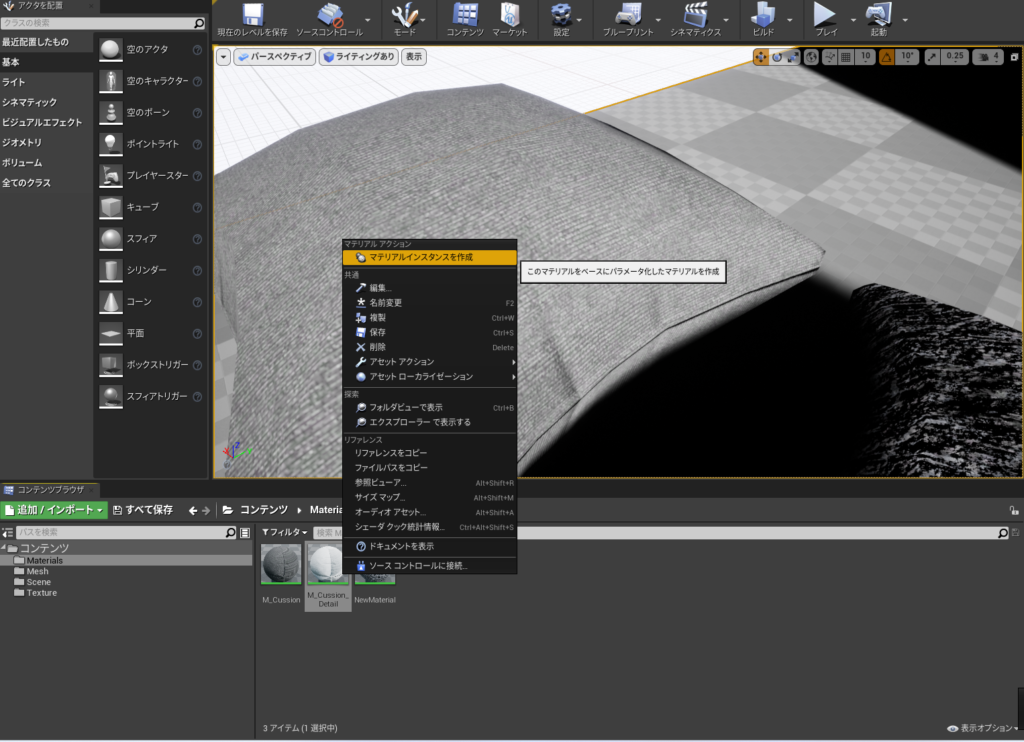Screen dimensions: 1024x742
Task: Choose Show in Explorer (エクスプローラー で表示する)
Action: (x=430, y=423)
